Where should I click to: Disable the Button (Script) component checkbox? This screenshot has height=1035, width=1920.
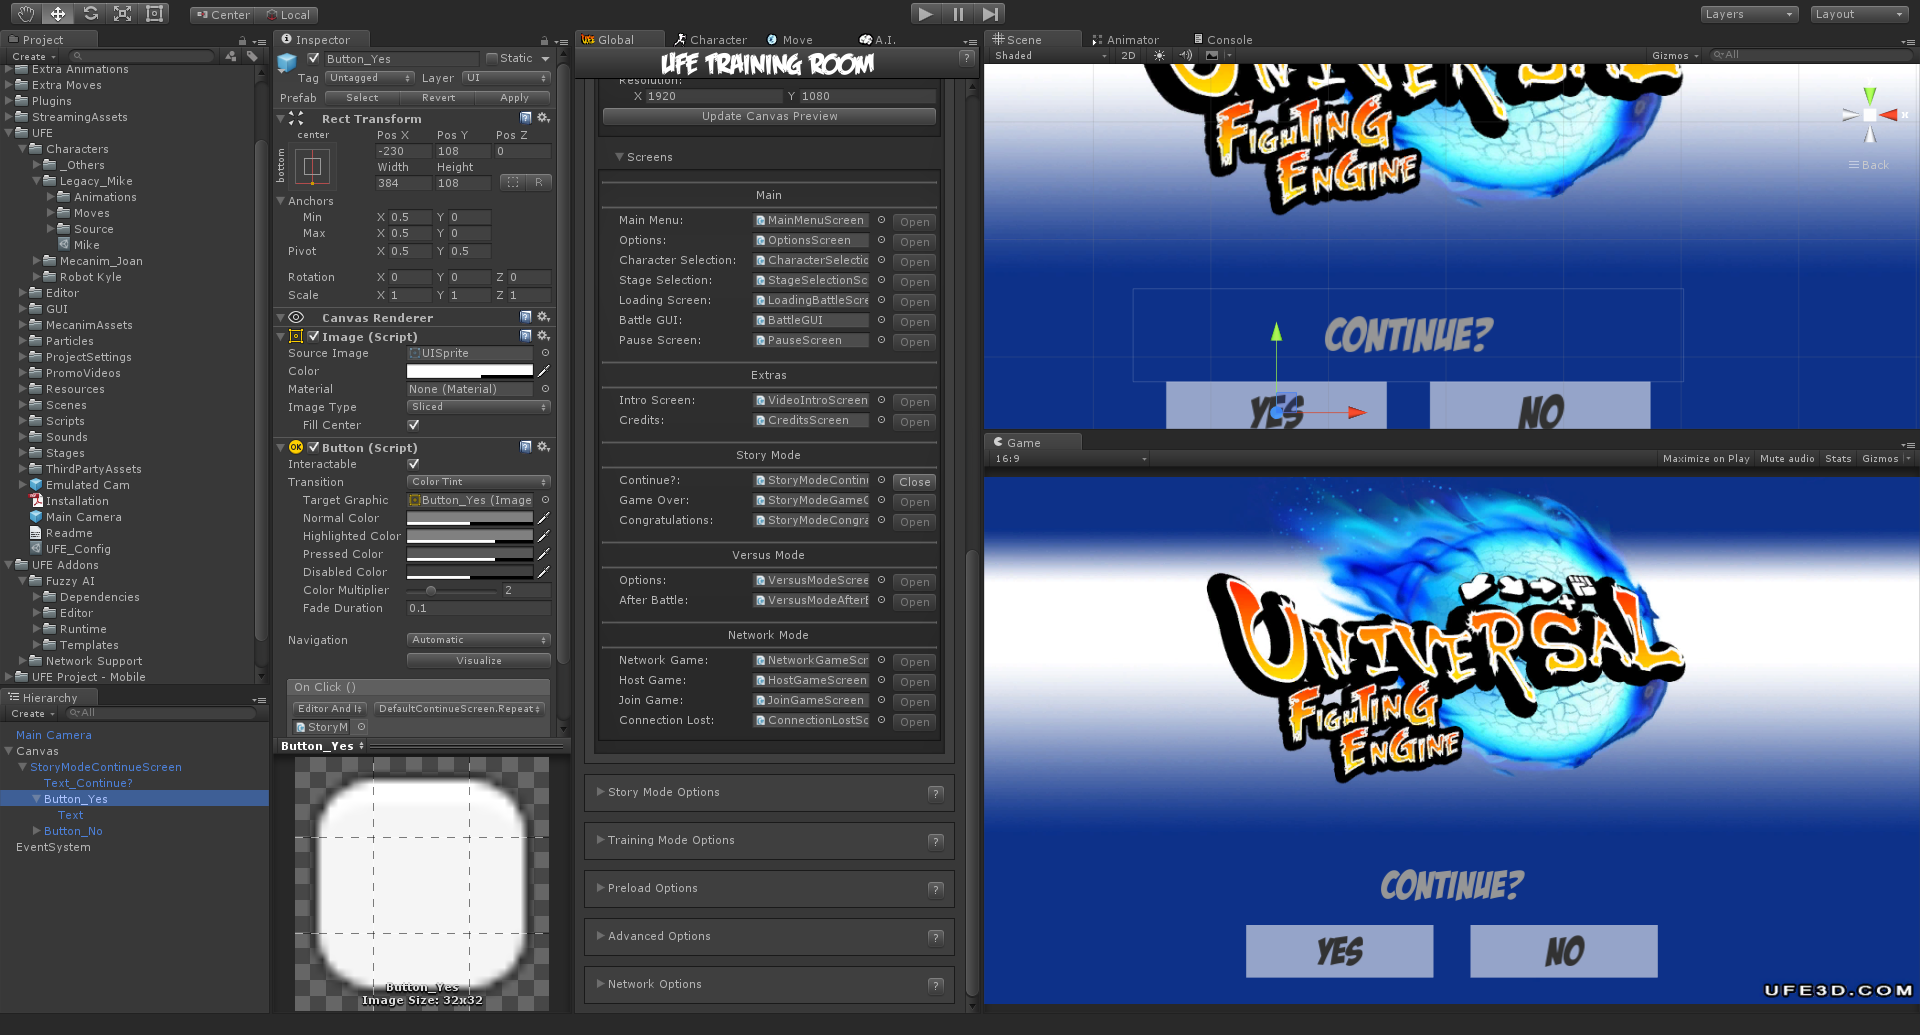(314, 447)
